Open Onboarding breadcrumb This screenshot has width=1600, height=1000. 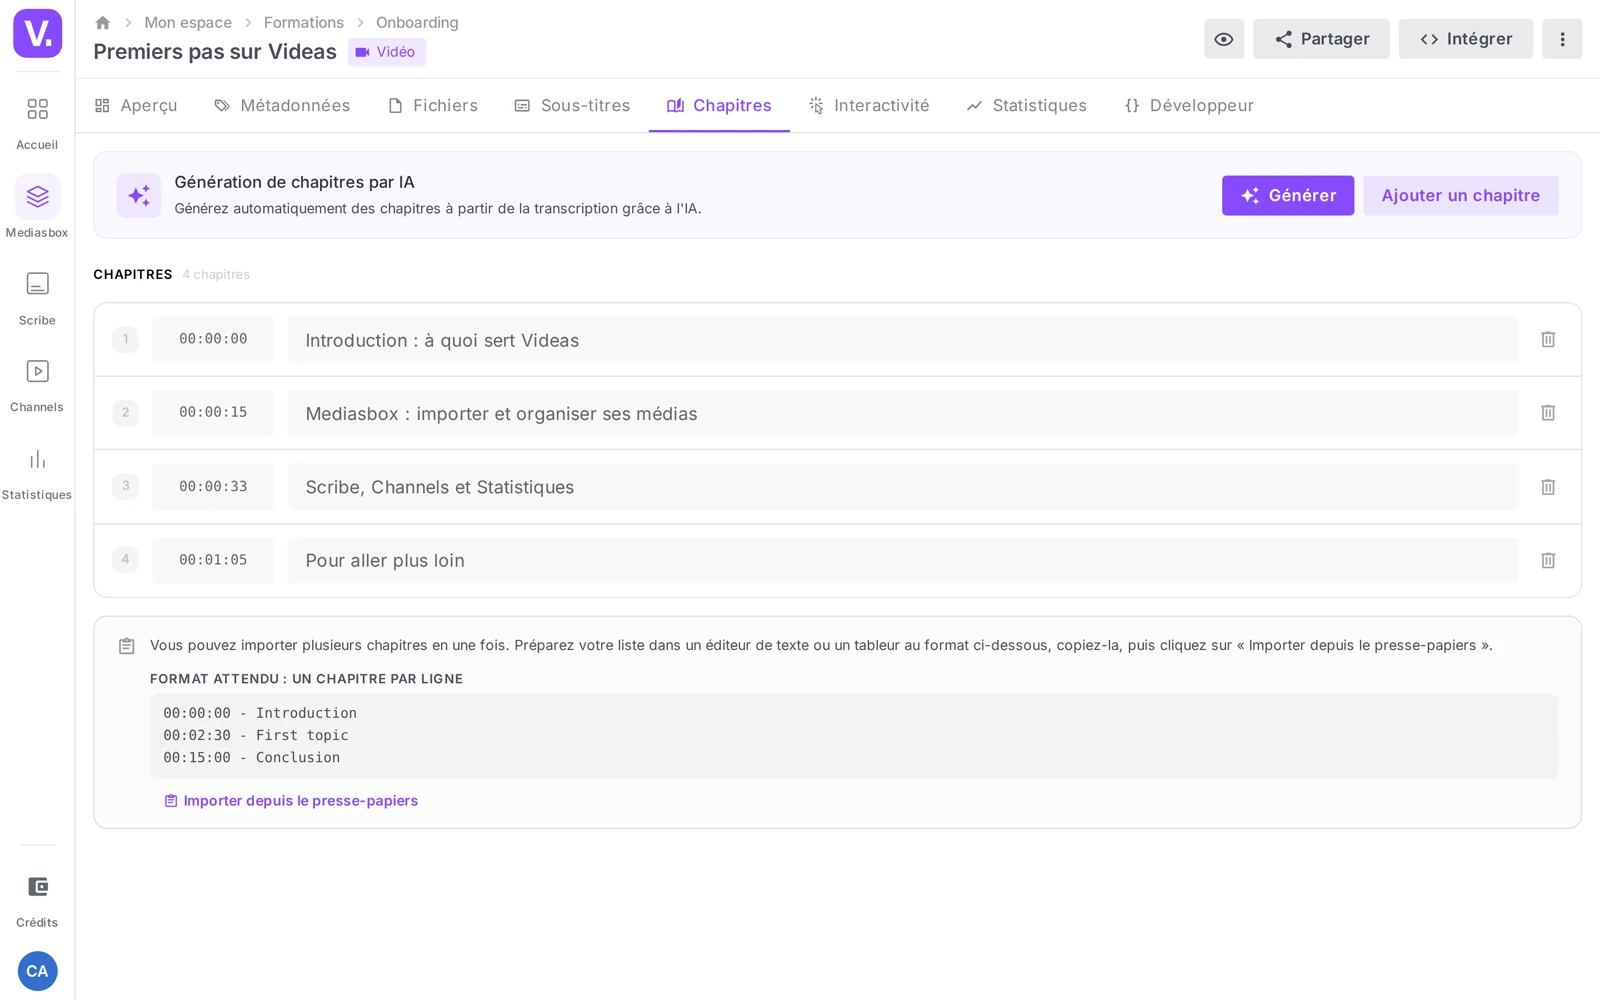pyautogui.click(x=417, y=22)
